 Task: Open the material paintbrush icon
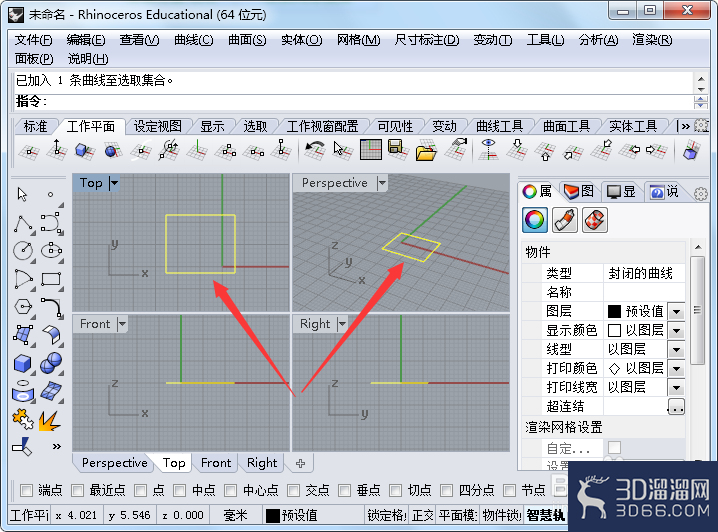coord(565,220)
